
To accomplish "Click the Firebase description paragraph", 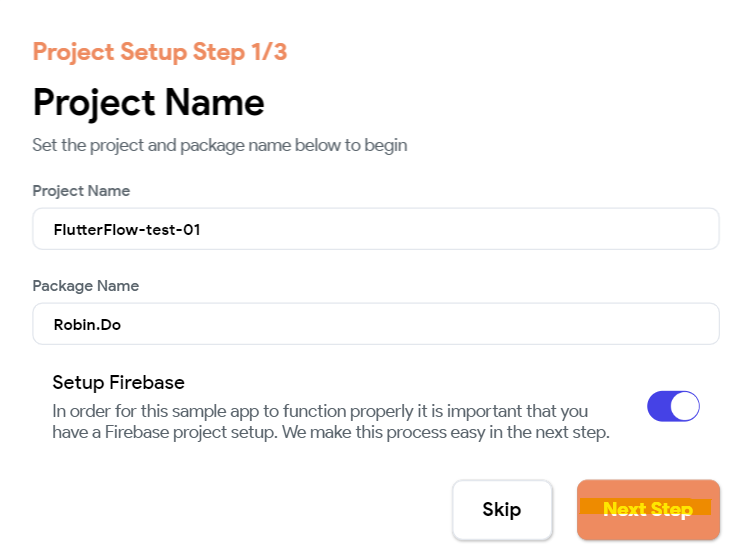I will (x=330, y=422).
